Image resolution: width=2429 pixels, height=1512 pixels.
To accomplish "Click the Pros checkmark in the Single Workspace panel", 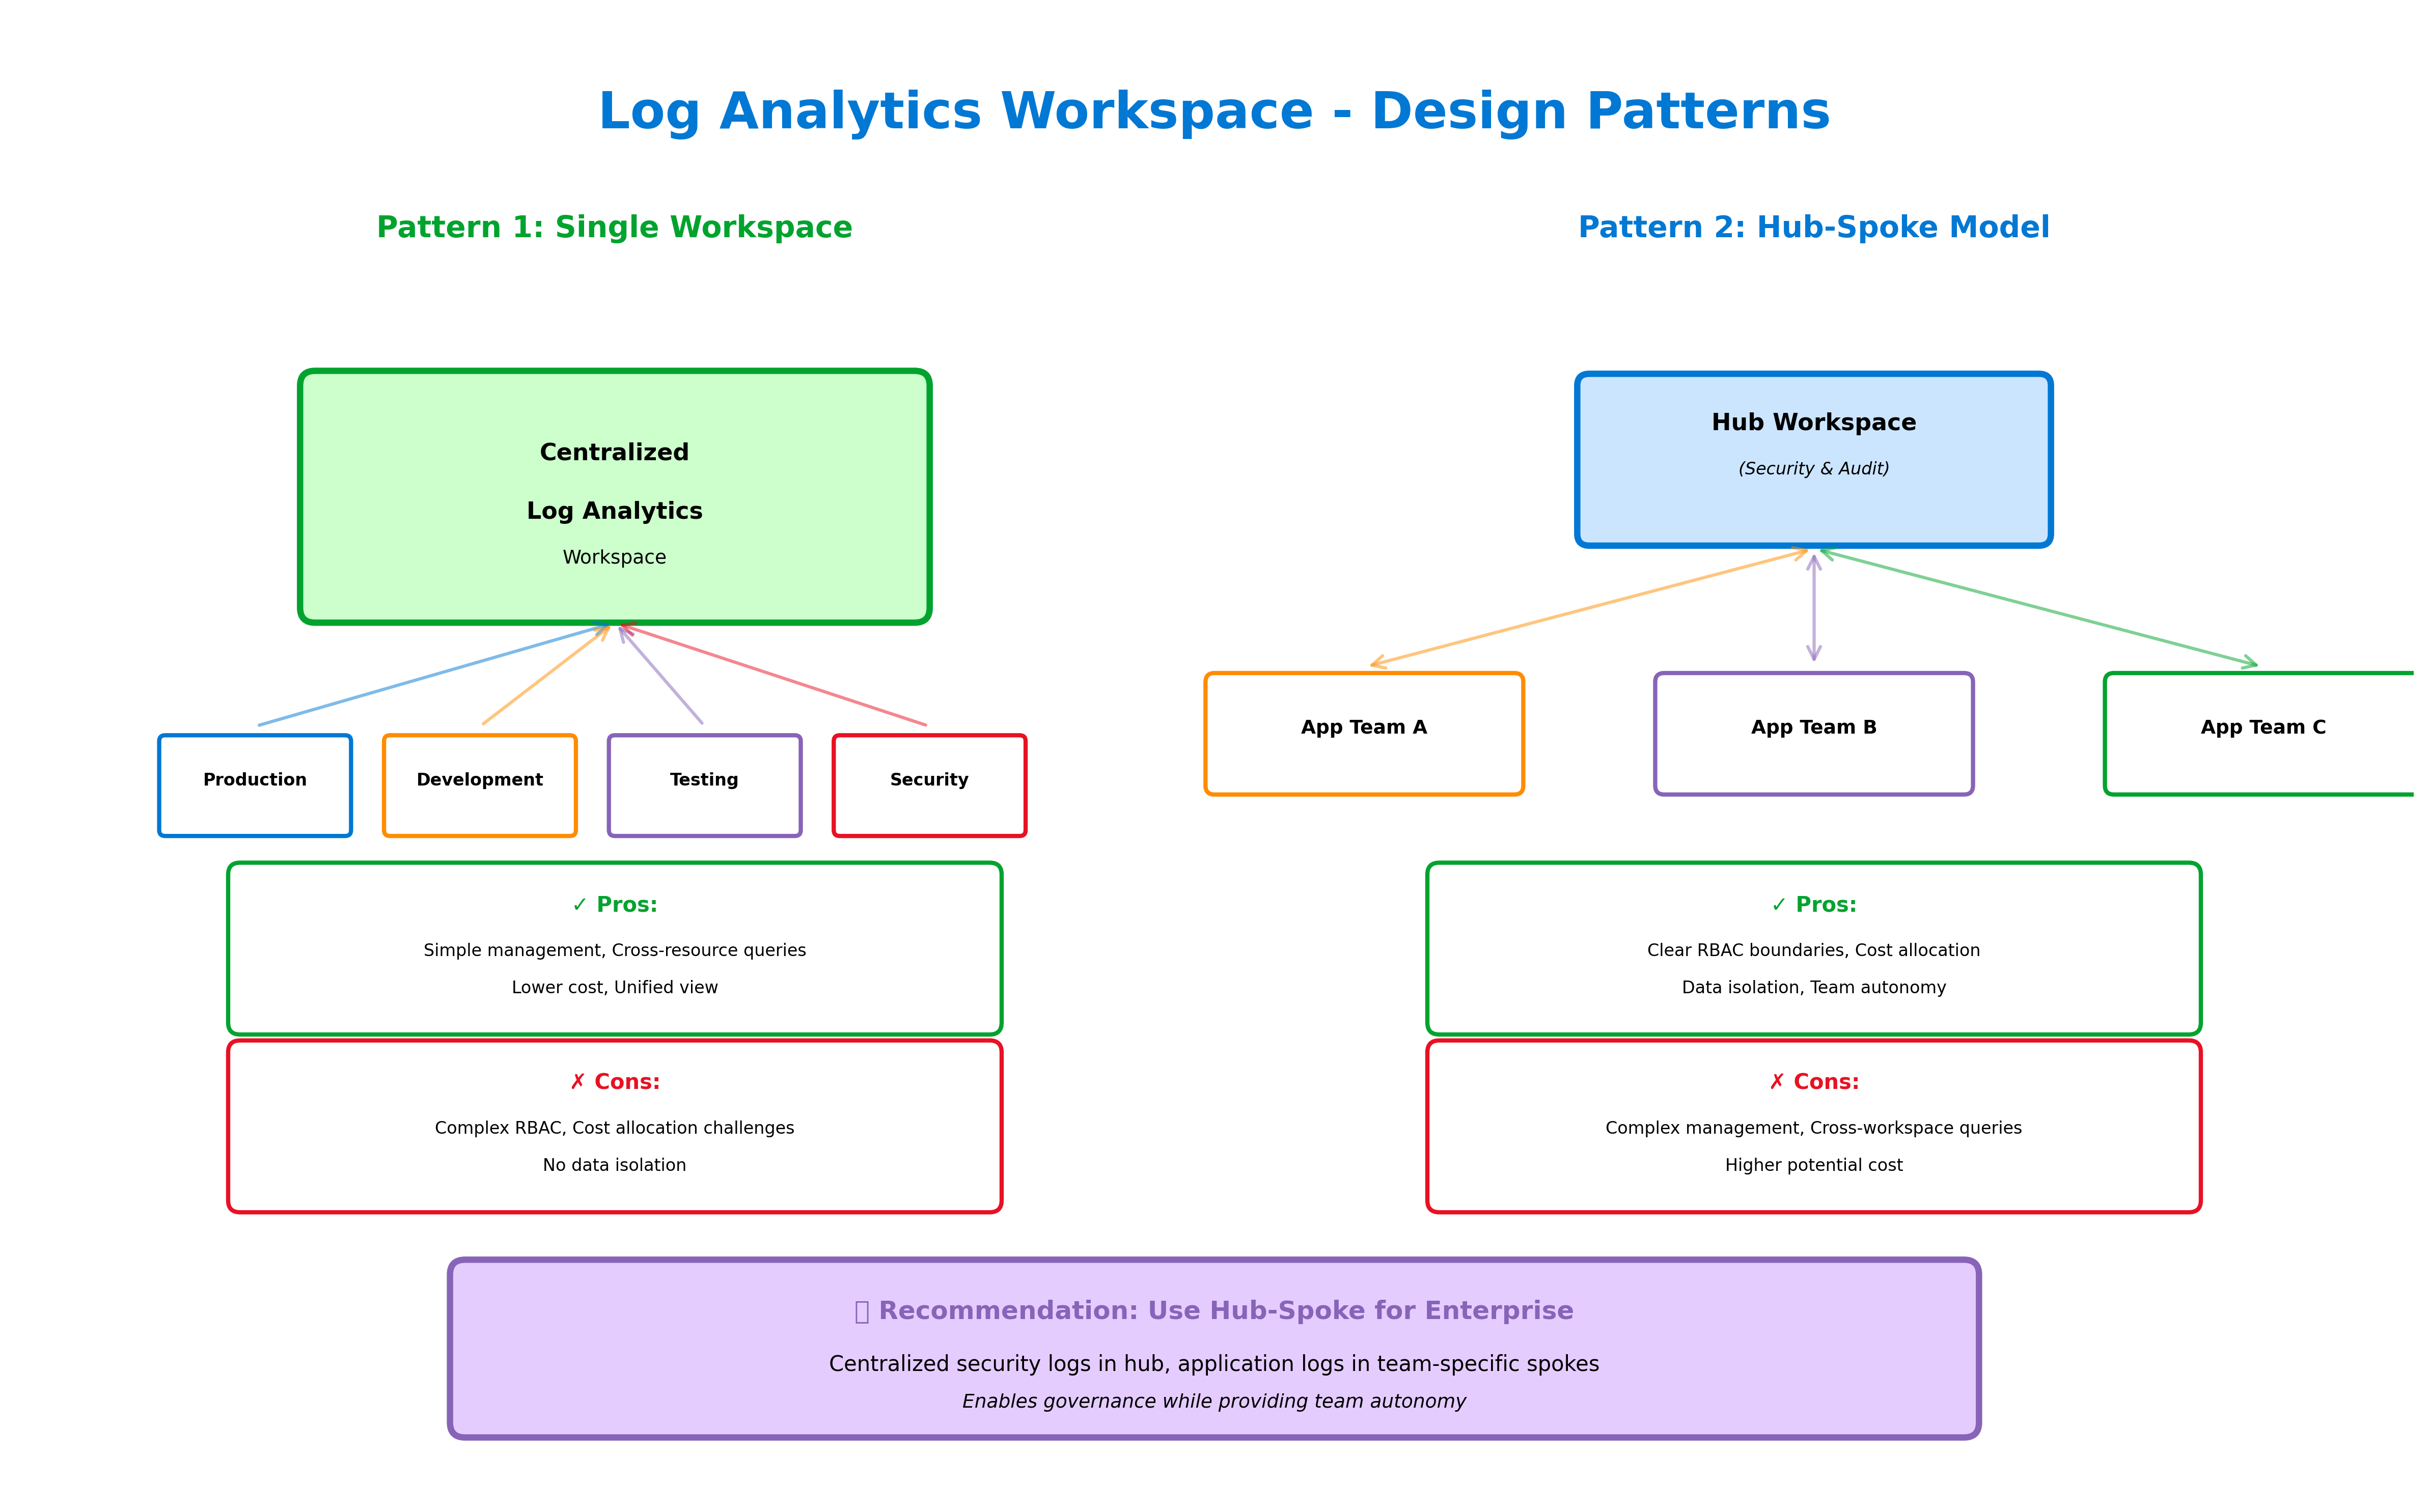I will click(x=579, y=905).
